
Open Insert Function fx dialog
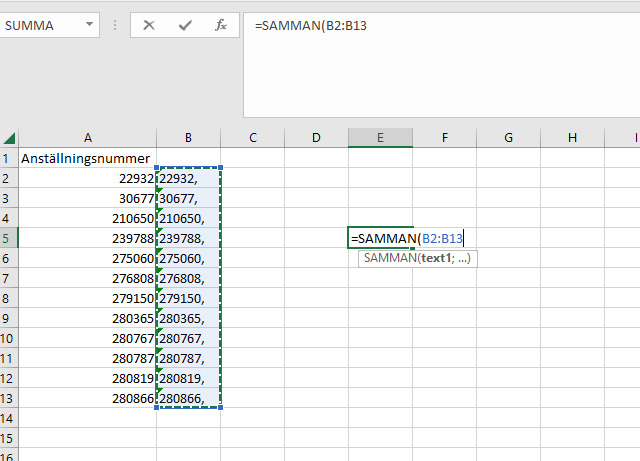221,25
